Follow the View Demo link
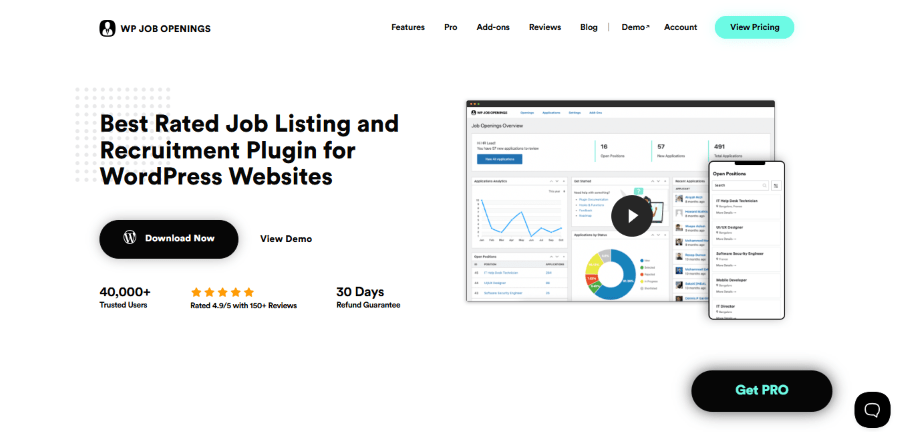This screenshot has width=900, height=432. click(x=286, y=239)
